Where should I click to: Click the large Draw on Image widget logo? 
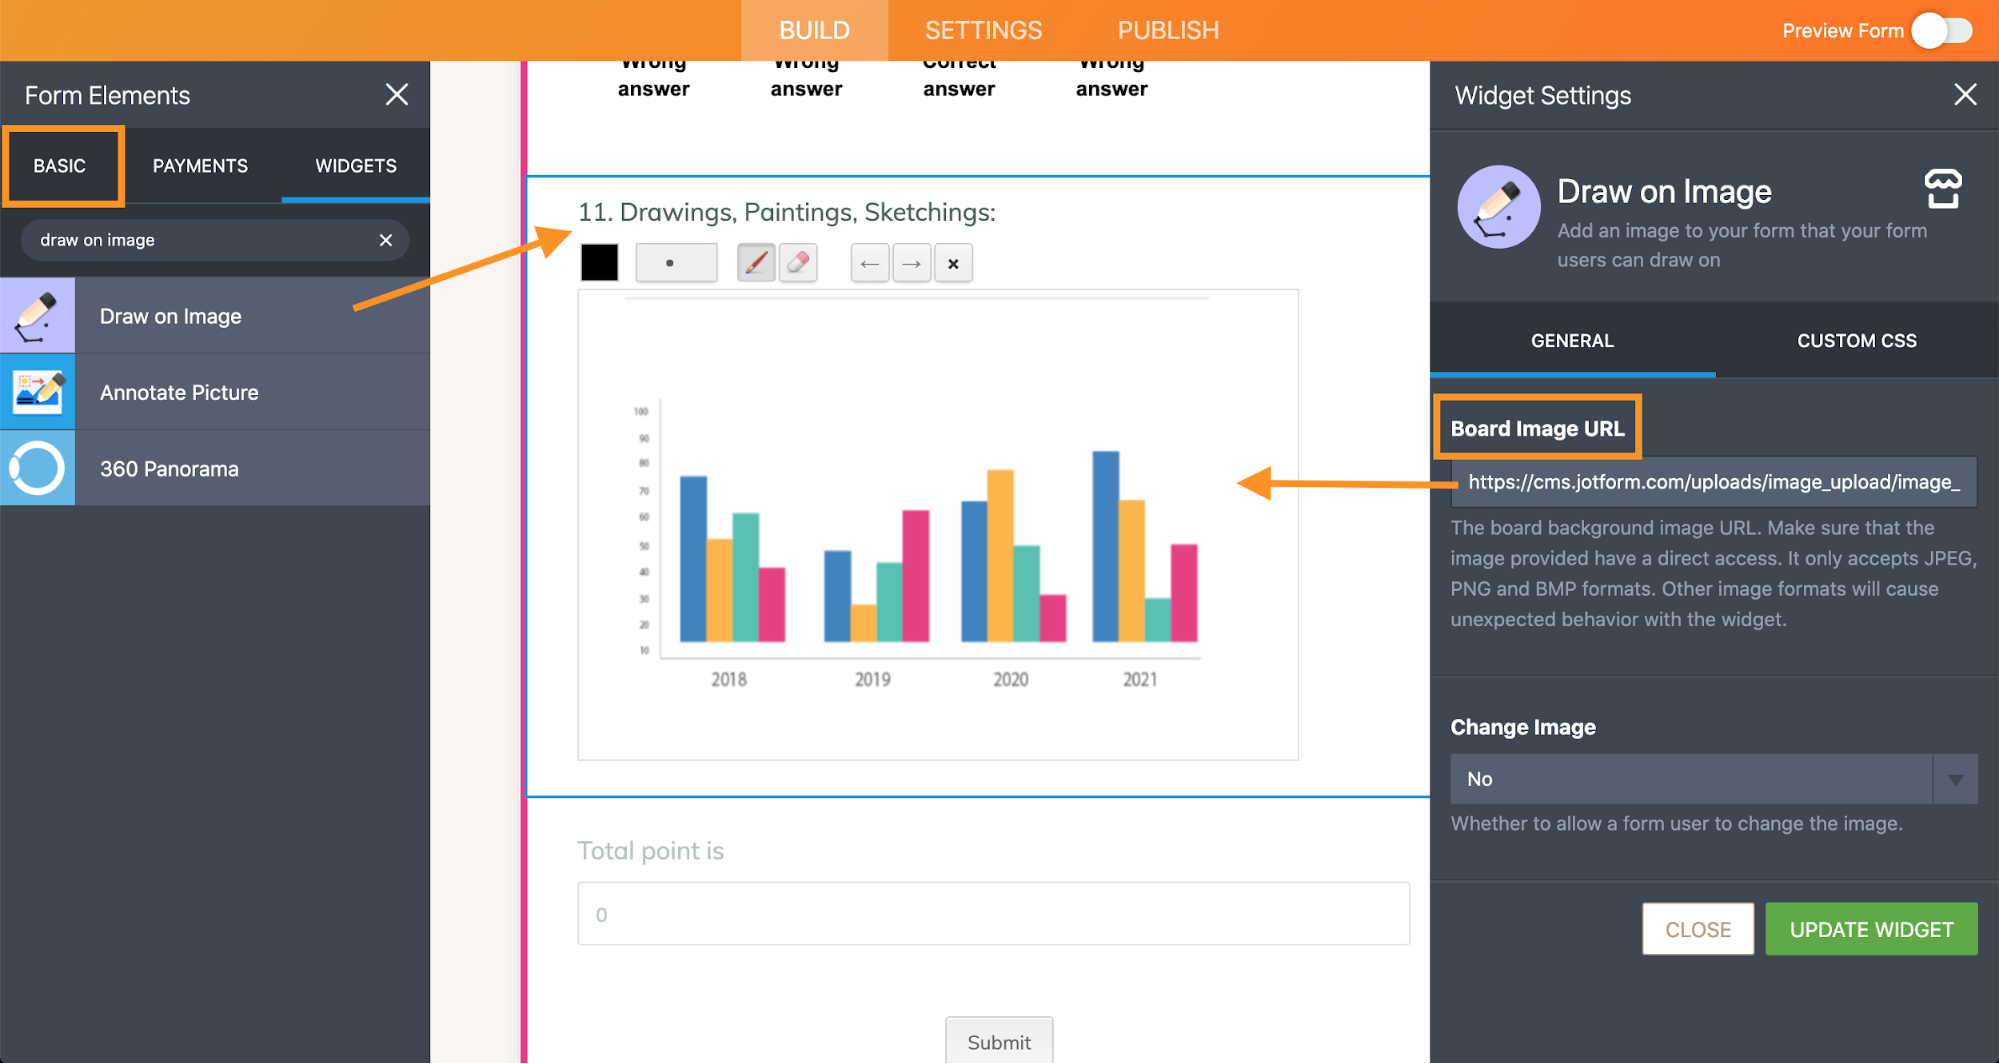point(1498,207)
